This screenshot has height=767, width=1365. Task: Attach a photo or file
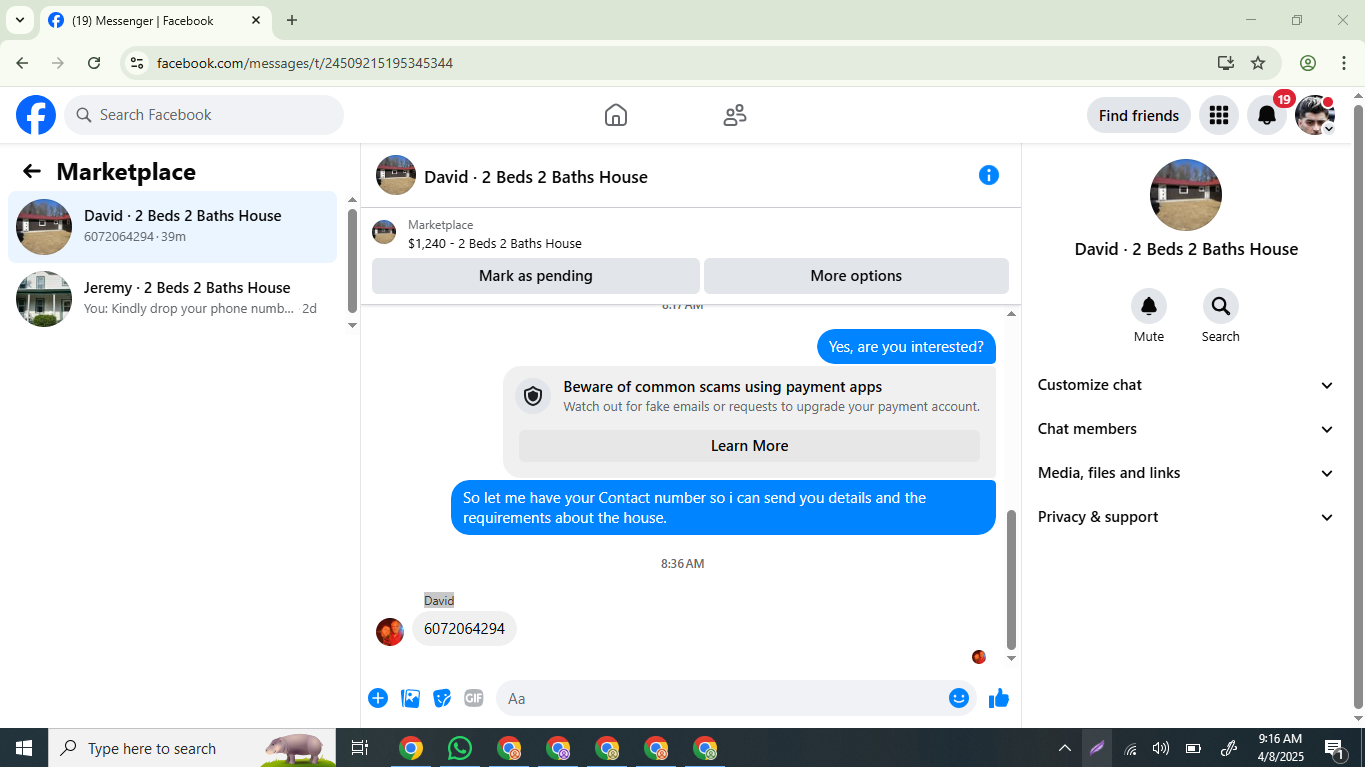[410, 698]
